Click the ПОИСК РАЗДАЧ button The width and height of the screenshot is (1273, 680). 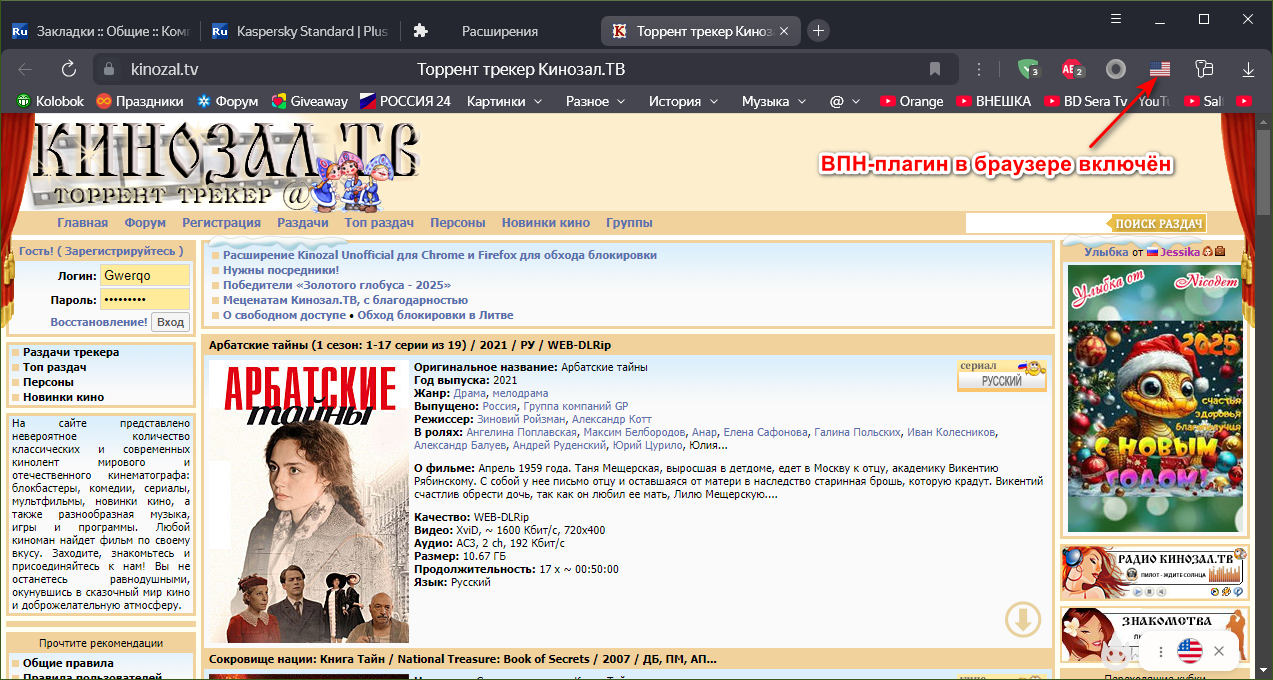[x=1157, y=223]
